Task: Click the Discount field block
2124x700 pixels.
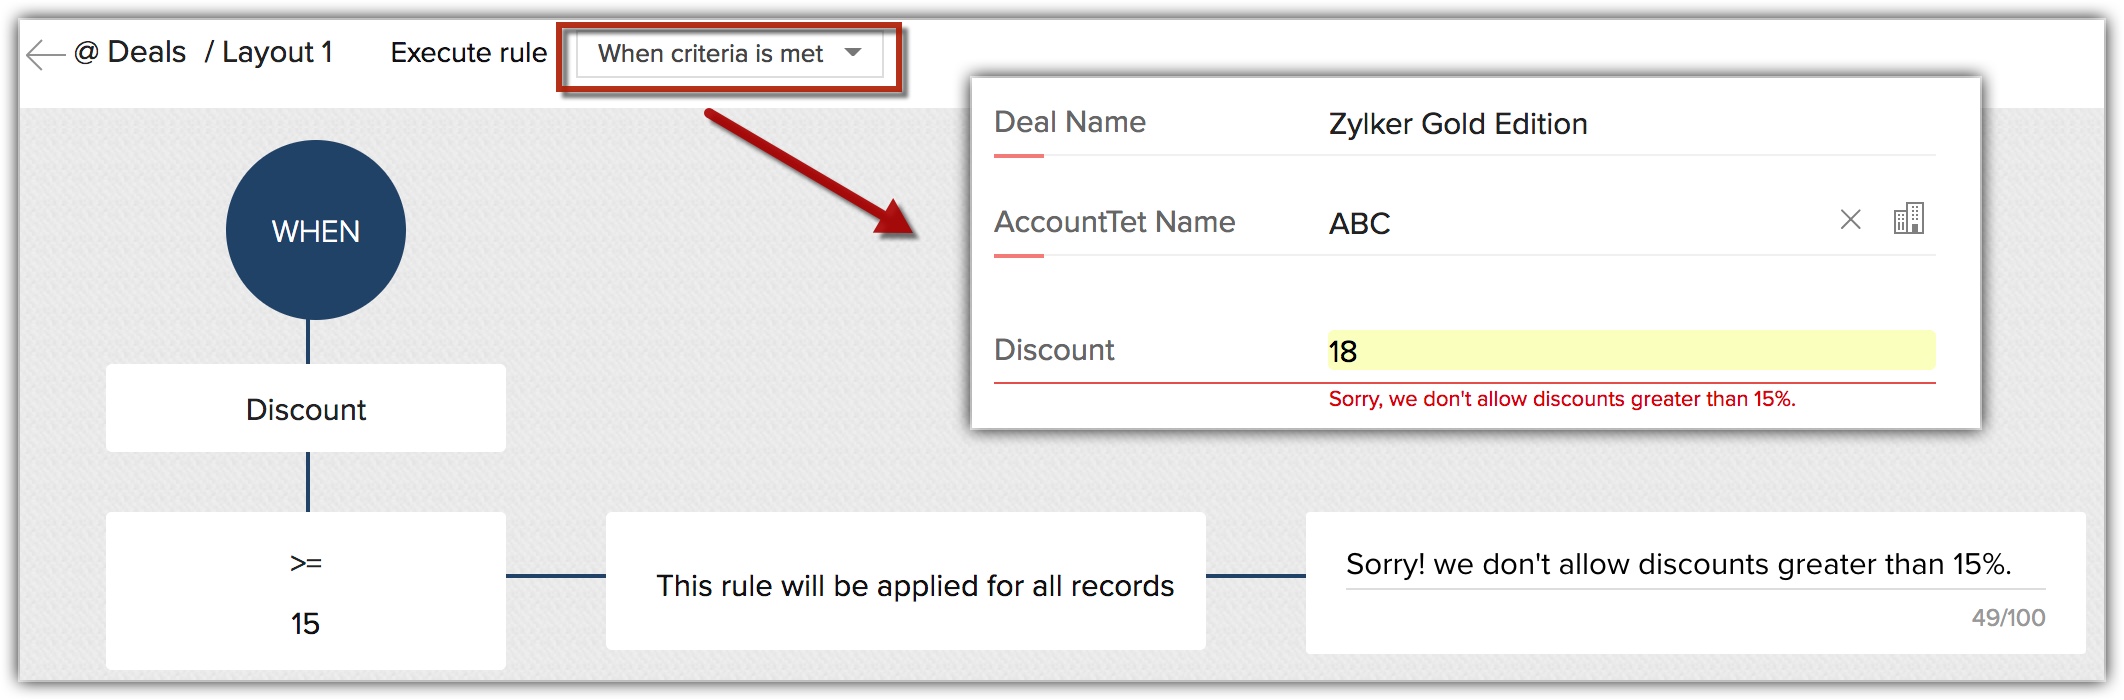Action: pos(306,409)
